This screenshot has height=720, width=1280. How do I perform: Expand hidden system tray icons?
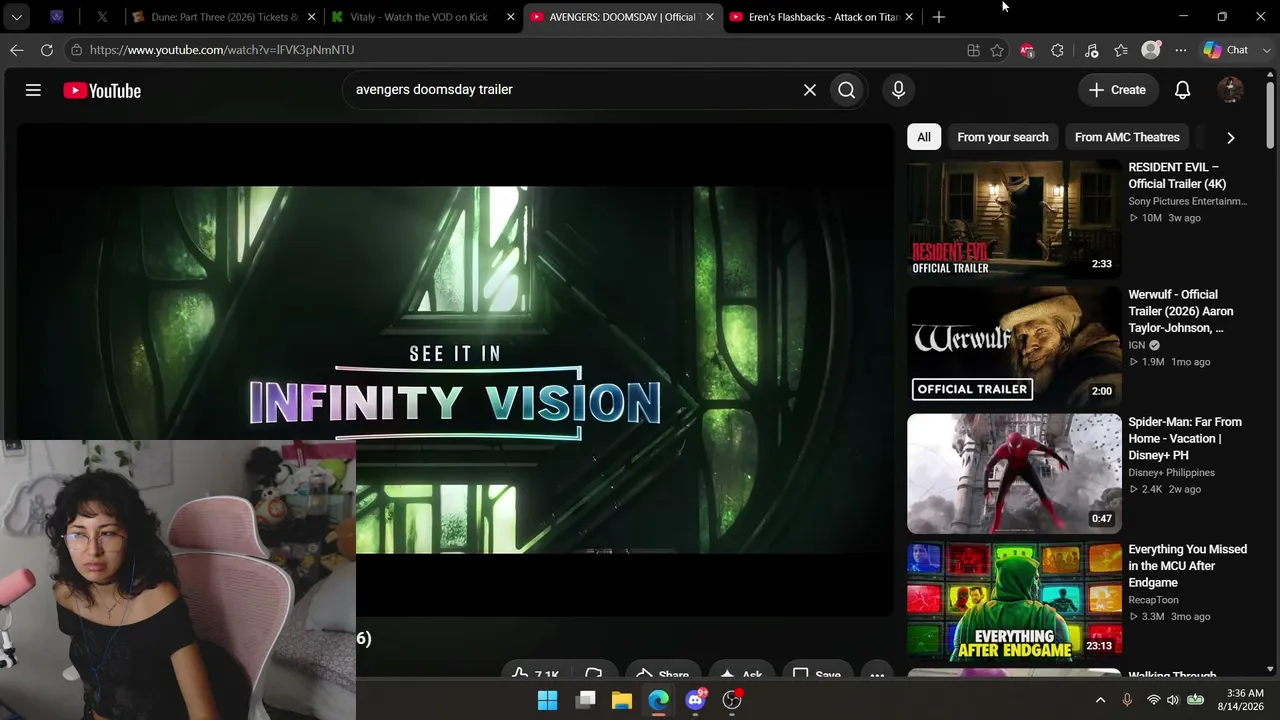pos(1101,700)
